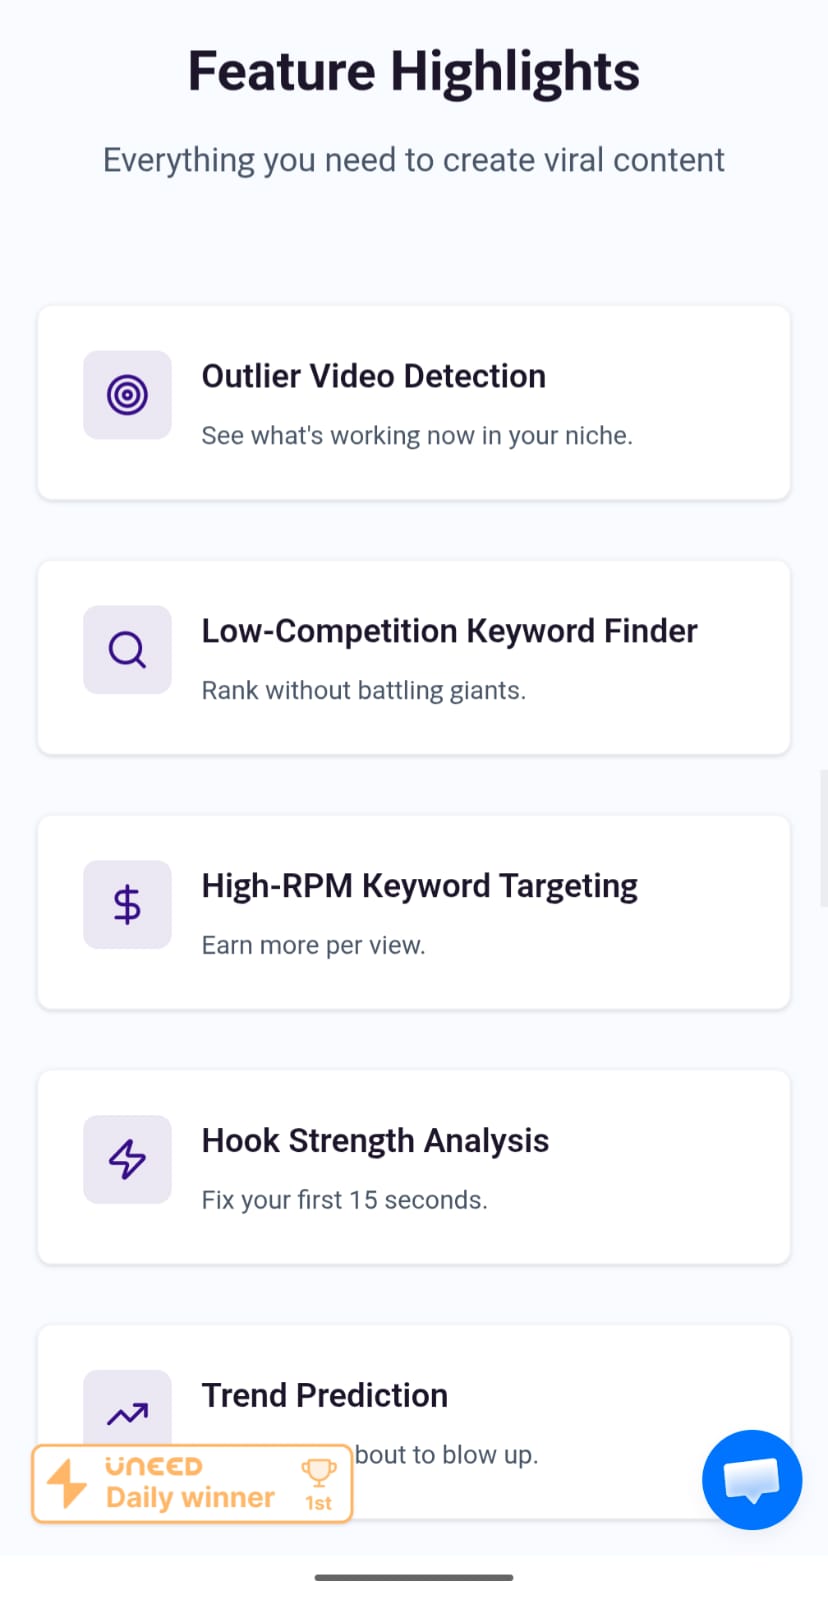The width and height of the screenshot is (828, 1600).
Task: Tap the "Everything you need" subtitle text
Action: [414, 160]
